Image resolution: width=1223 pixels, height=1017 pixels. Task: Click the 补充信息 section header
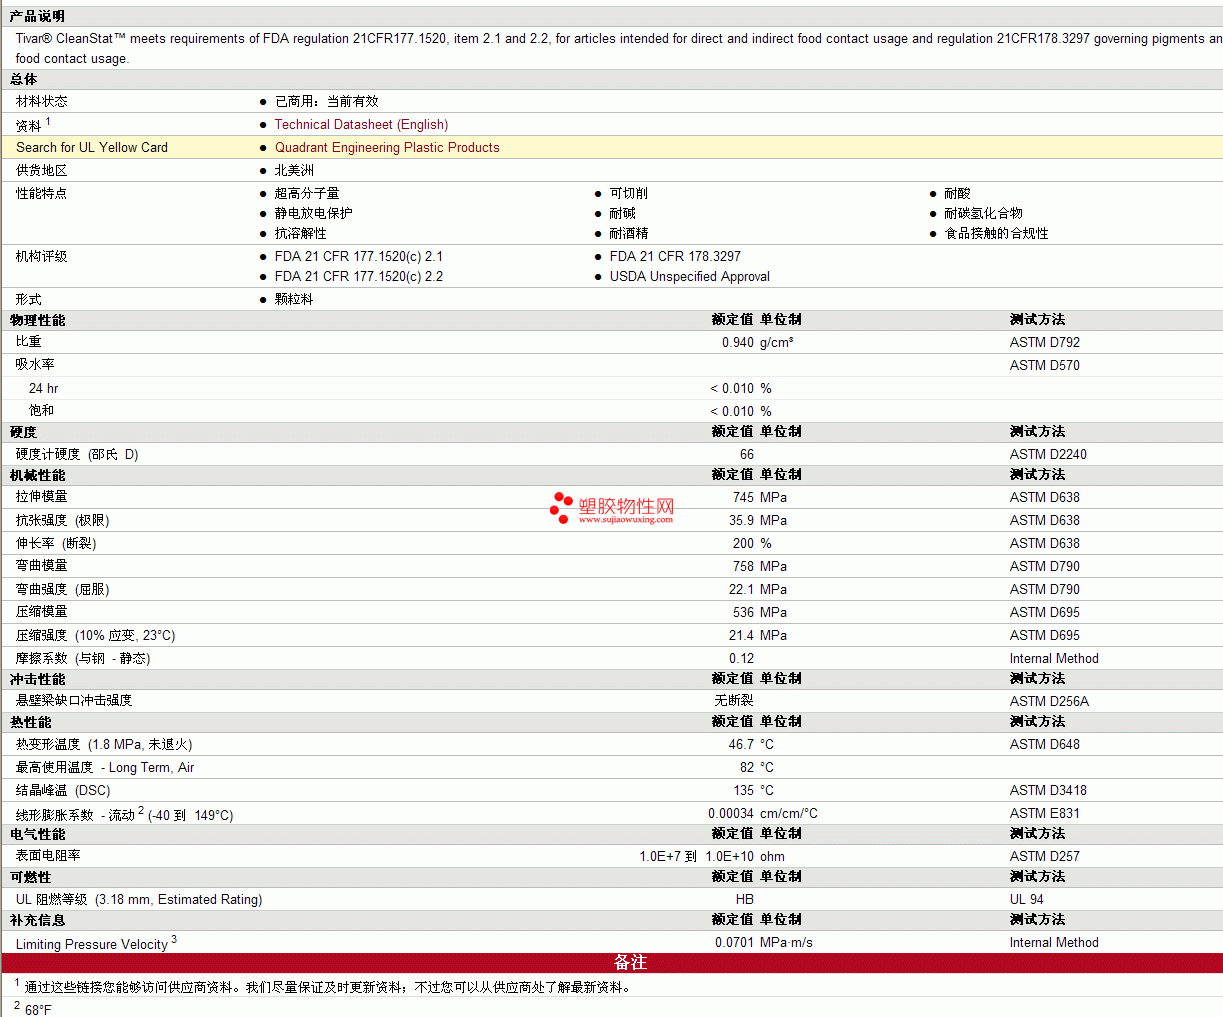point(37,920)
